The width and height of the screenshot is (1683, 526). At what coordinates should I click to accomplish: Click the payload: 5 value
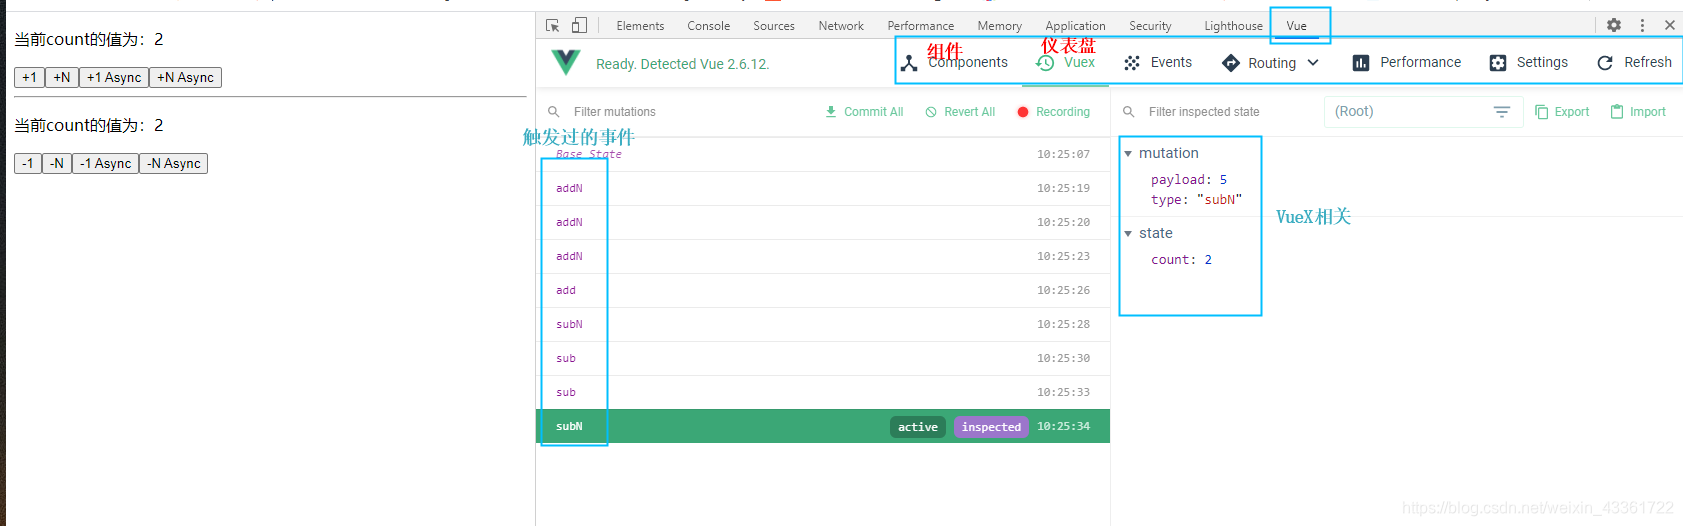[x=1189, y=180]
